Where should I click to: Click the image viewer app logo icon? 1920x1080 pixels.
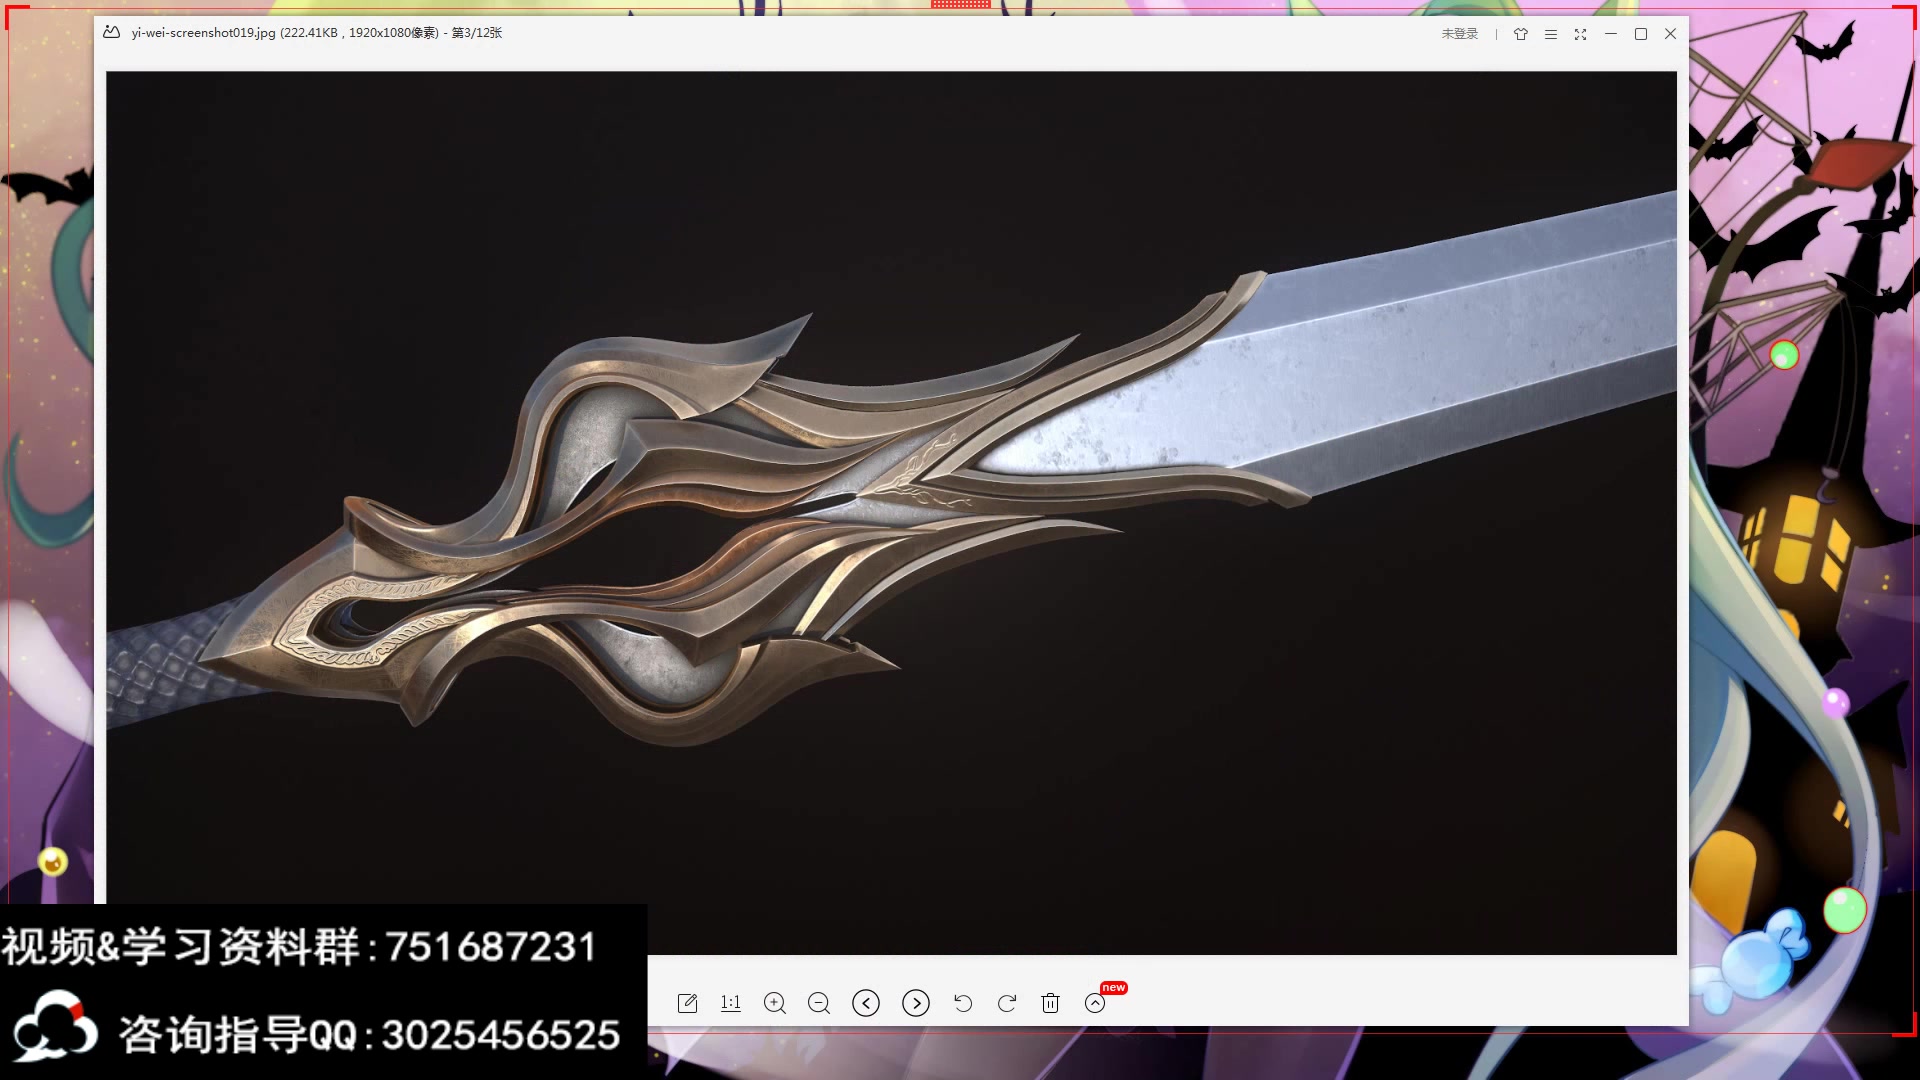click(112, 33)
